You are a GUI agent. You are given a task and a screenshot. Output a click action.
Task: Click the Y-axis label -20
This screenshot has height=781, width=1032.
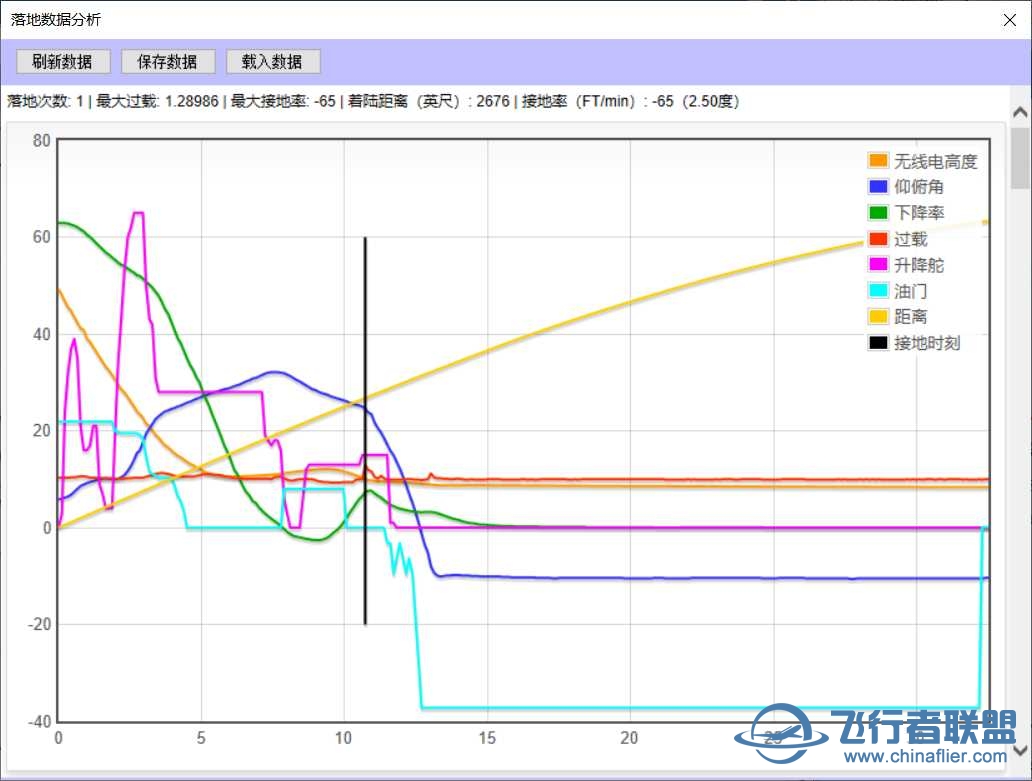point(39,624)
